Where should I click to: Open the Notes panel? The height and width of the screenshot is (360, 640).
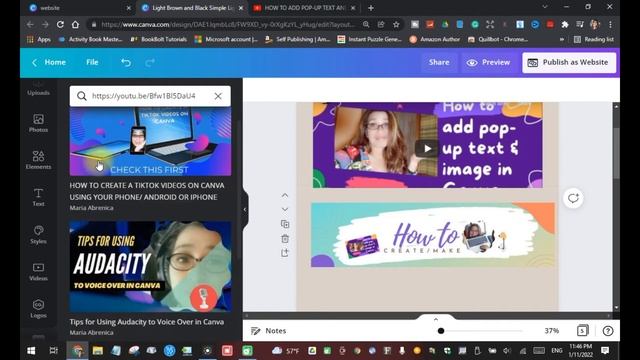(x=268, y=331)
